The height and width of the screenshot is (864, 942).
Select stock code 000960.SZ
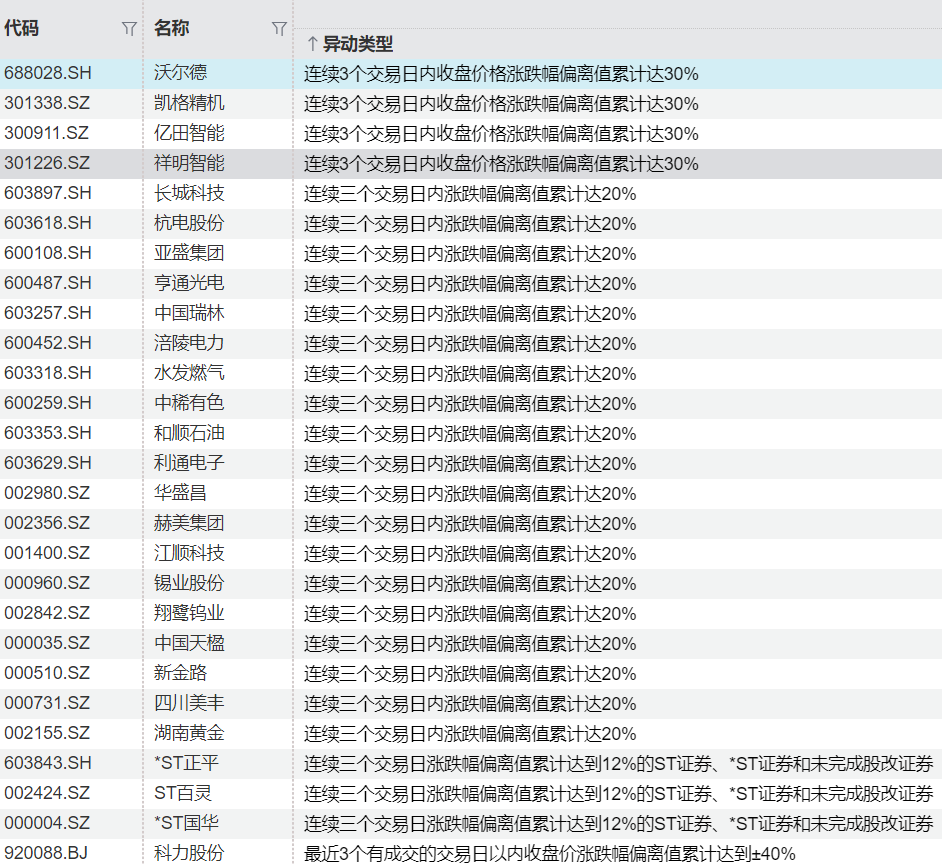(47, 583)
